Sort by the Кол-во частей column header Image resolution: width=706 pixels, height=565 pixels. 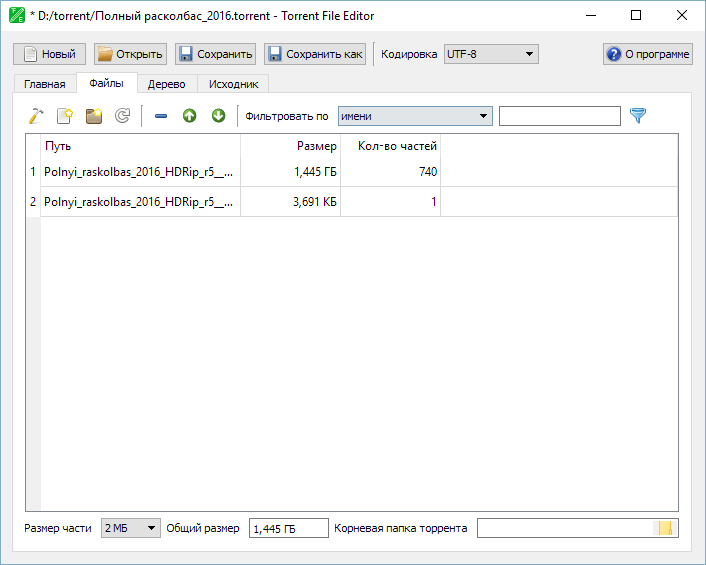[x=390, y=146]
